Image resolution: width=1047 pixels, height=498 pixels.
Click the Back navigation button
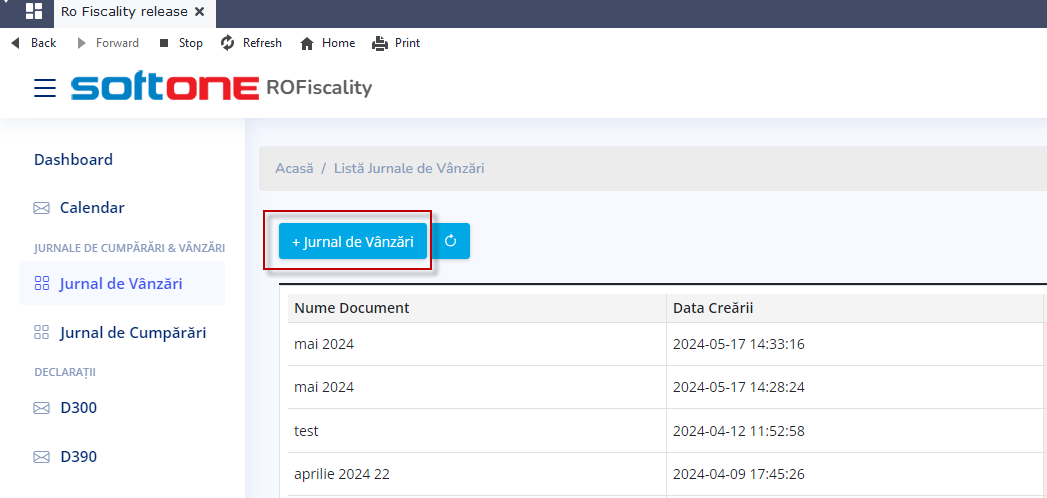pos(33,43)
